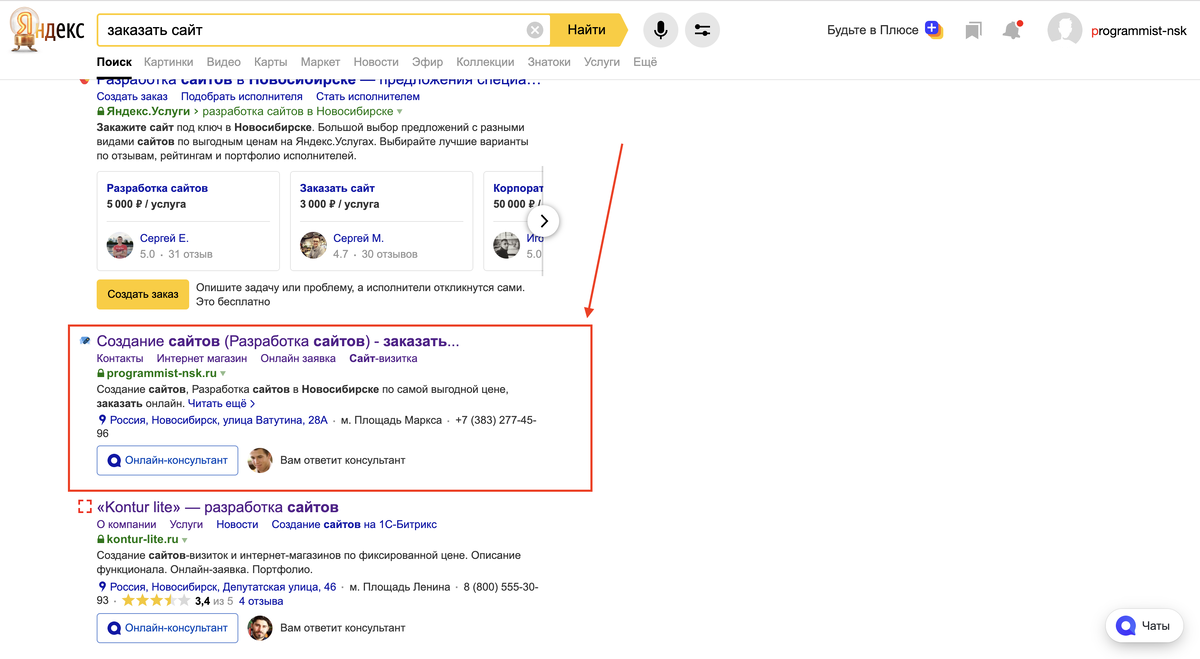This screenshot has height=659, width=1200.
Task: Click the Сергей Е. avatar photo
Action: (x=120, y=246)
